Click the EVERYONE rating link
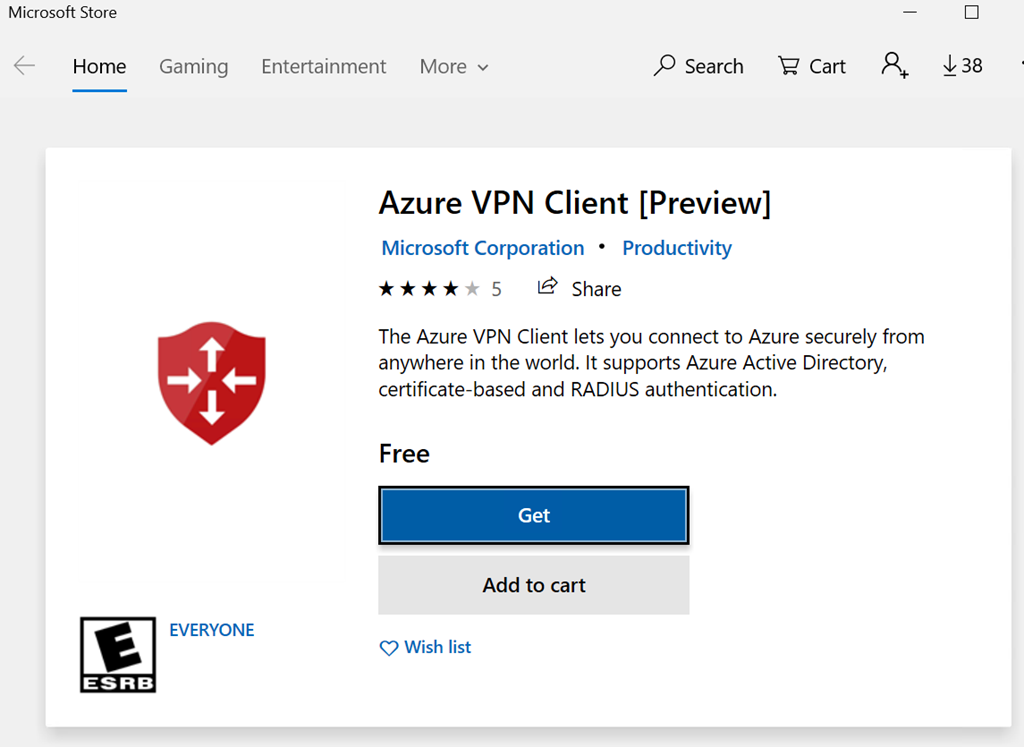Image resolution: width=1024 pixels, height=747 pixels. pyautogui.click(x=212, y=630)
